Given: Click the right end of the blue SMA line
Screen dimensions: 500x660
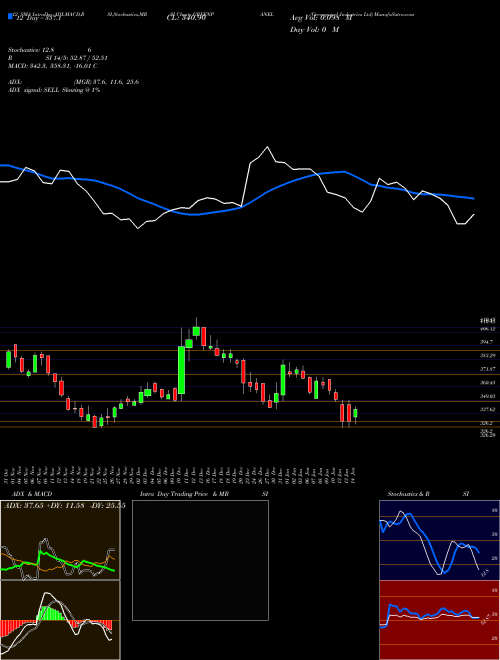Looking at the screenshot, I should [473, 198].
